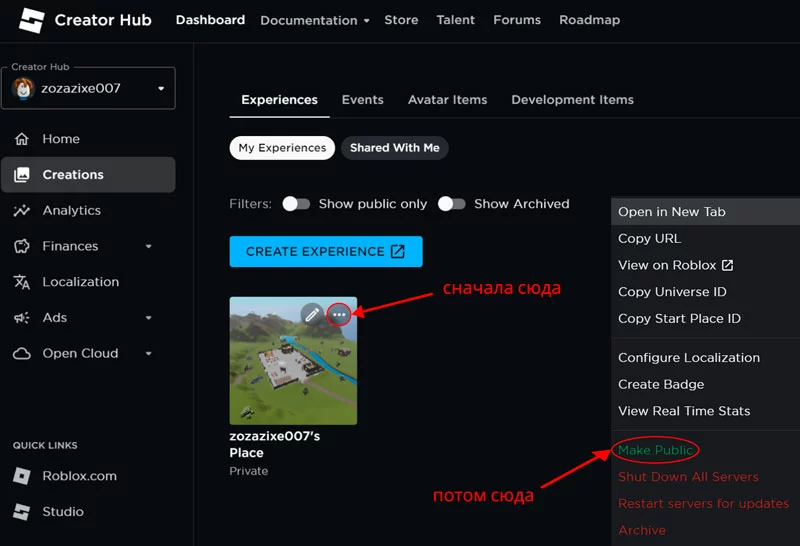This screenshot has height=546, width=800.
Task: Click the Ads megaphone icon
Action: pyautogui.click(x=22, y=317)
